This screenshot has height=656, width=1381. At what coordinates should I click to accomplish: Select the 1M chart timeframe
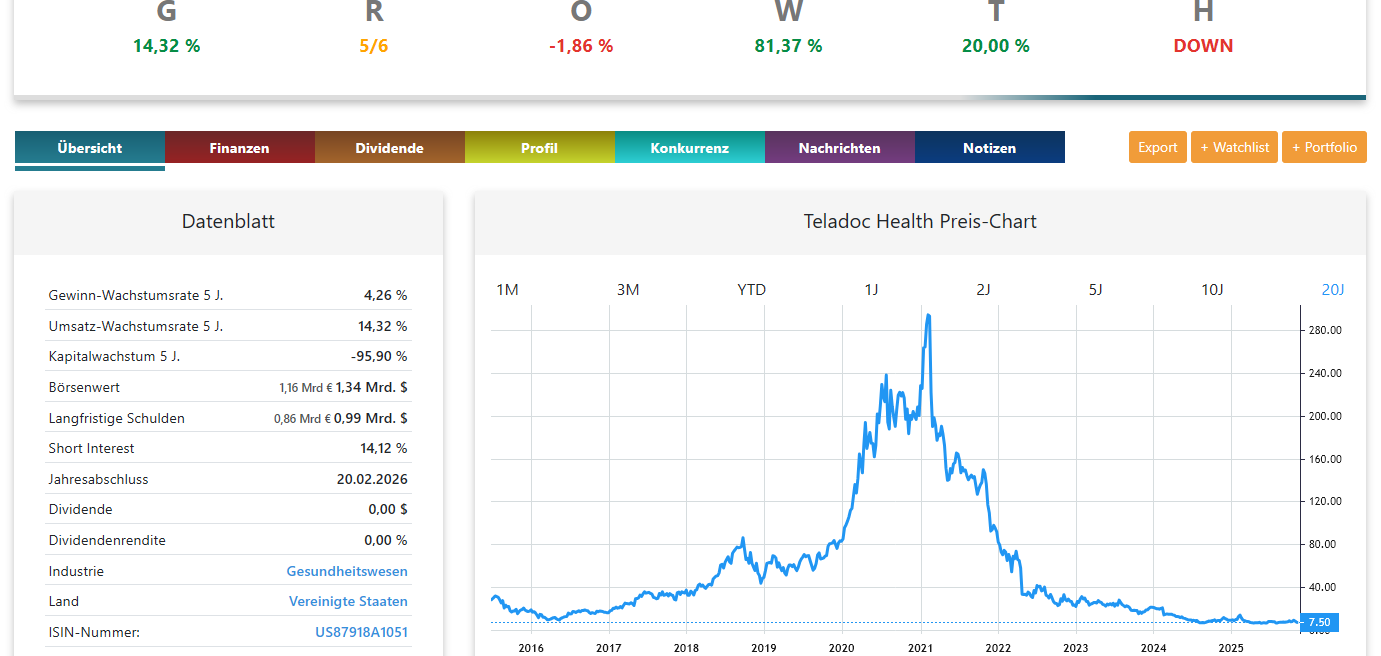click(507, 289)
